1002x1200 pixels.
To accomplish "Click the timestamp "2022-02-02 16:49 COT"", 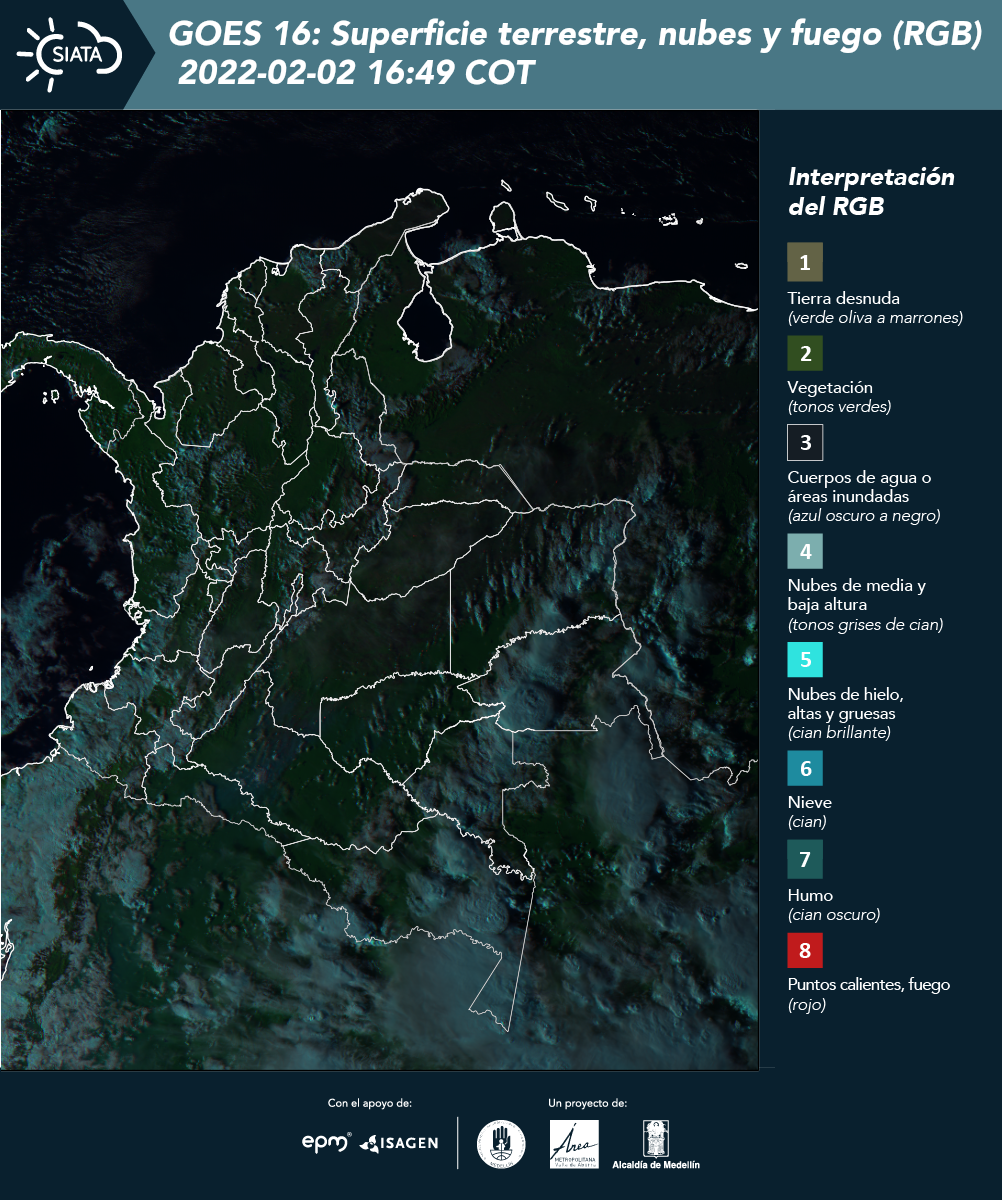I will click(x=356, y=74).
